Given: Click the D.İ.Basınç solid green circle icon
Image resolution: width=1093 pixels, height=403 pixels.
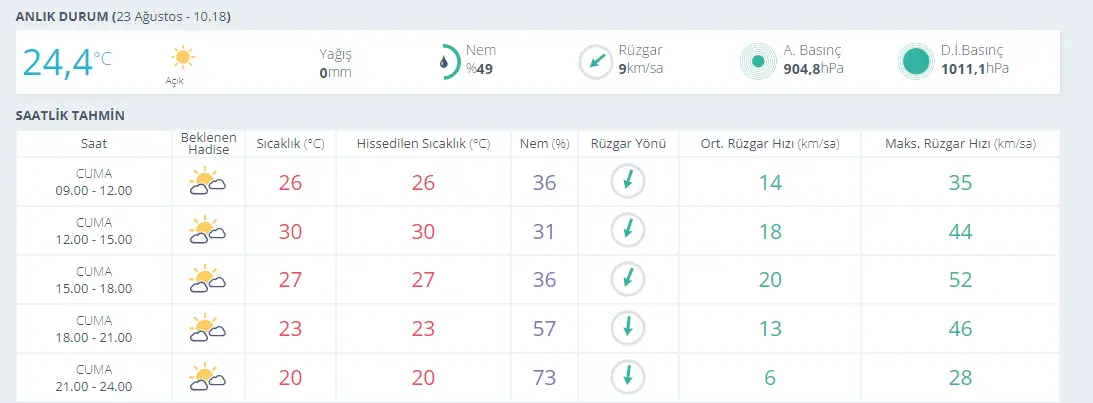Looking at the screenshot, I should (x=916, y=62).
